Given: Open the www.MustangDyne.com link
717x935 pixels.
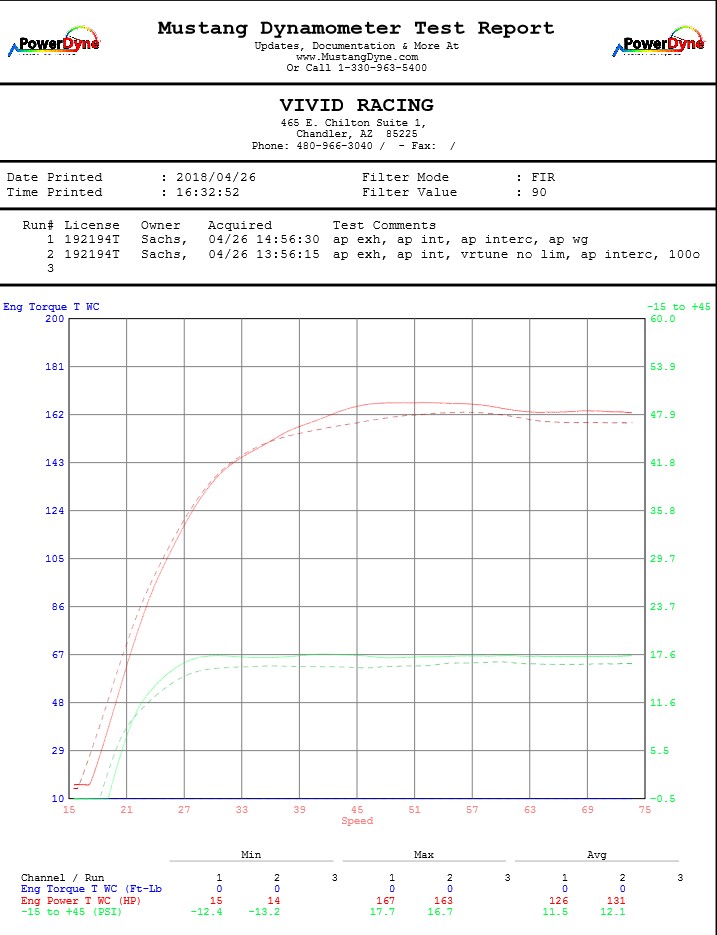Looking at the screenshot, I should point(356,57).
